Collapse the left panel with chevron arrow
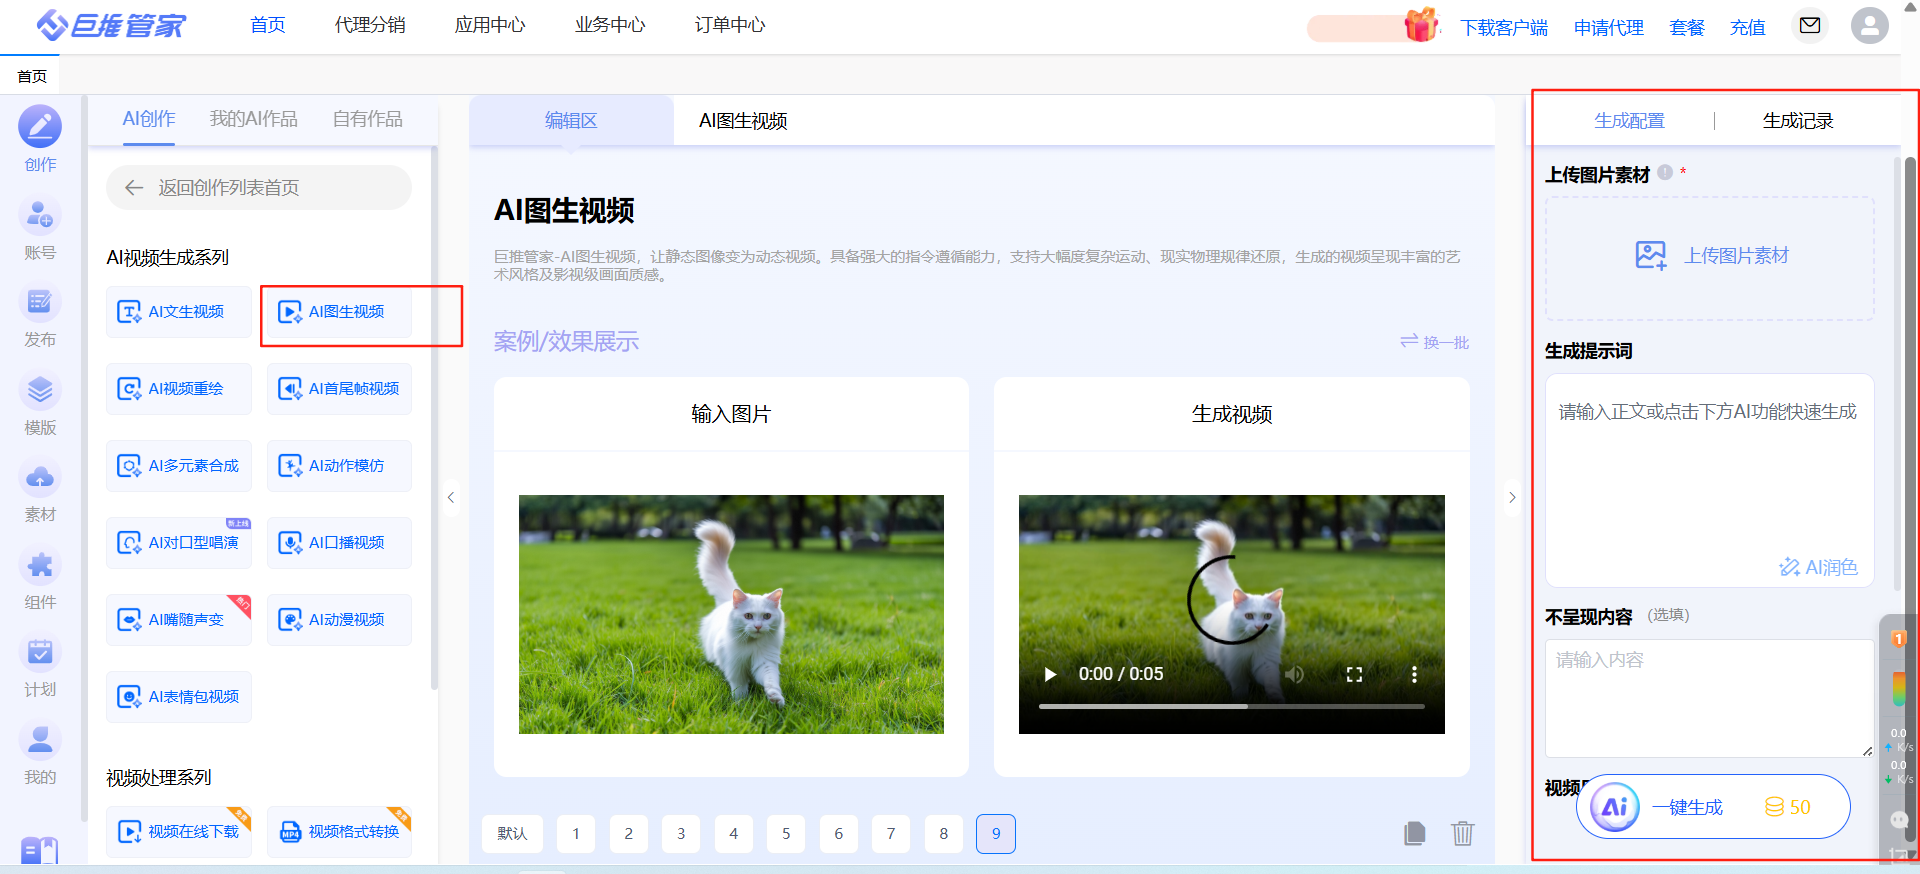The width and height of the screenshot is (1920, 874). (x=451, y=497)
